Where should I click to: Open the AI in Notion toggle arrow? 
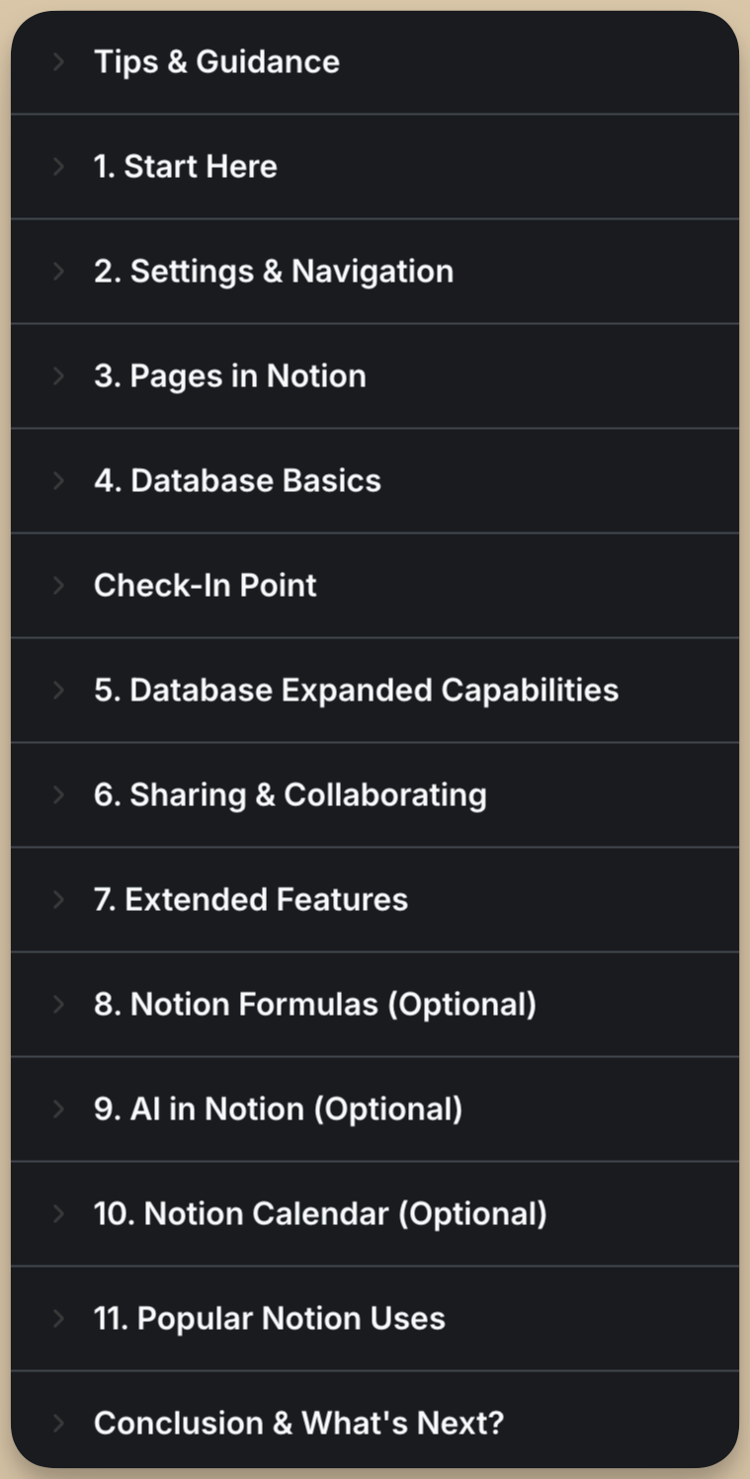point(58,1109)
